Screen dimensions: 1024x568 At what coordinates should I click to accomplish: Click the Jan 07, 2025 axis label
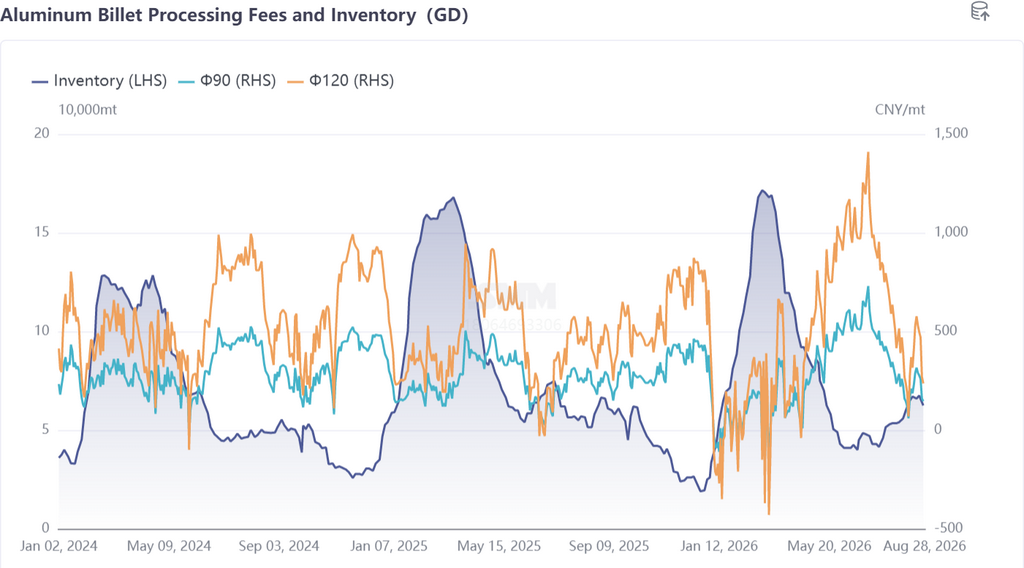click(x=389, y=546)
